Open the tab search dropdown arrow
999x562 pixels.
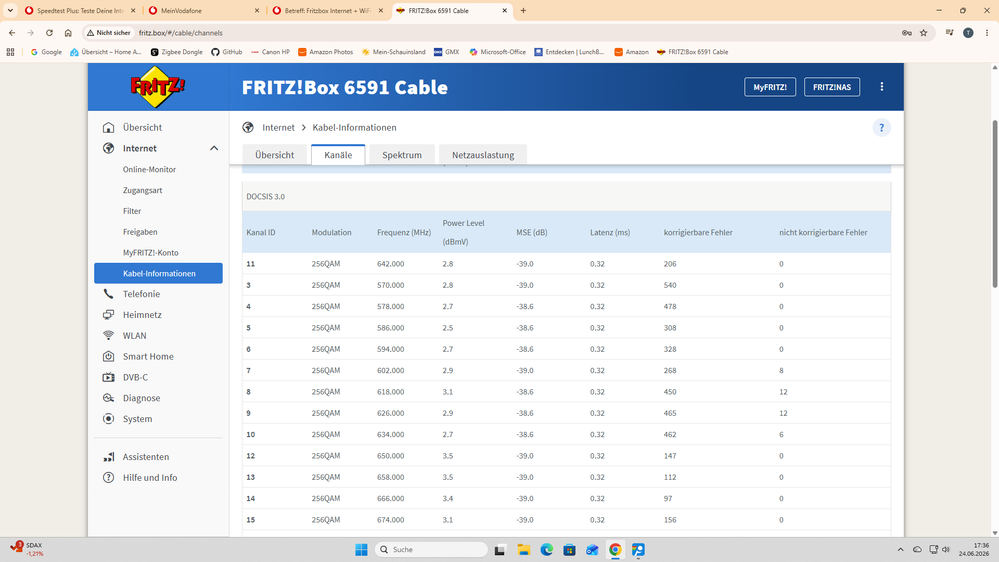[10, 10]
